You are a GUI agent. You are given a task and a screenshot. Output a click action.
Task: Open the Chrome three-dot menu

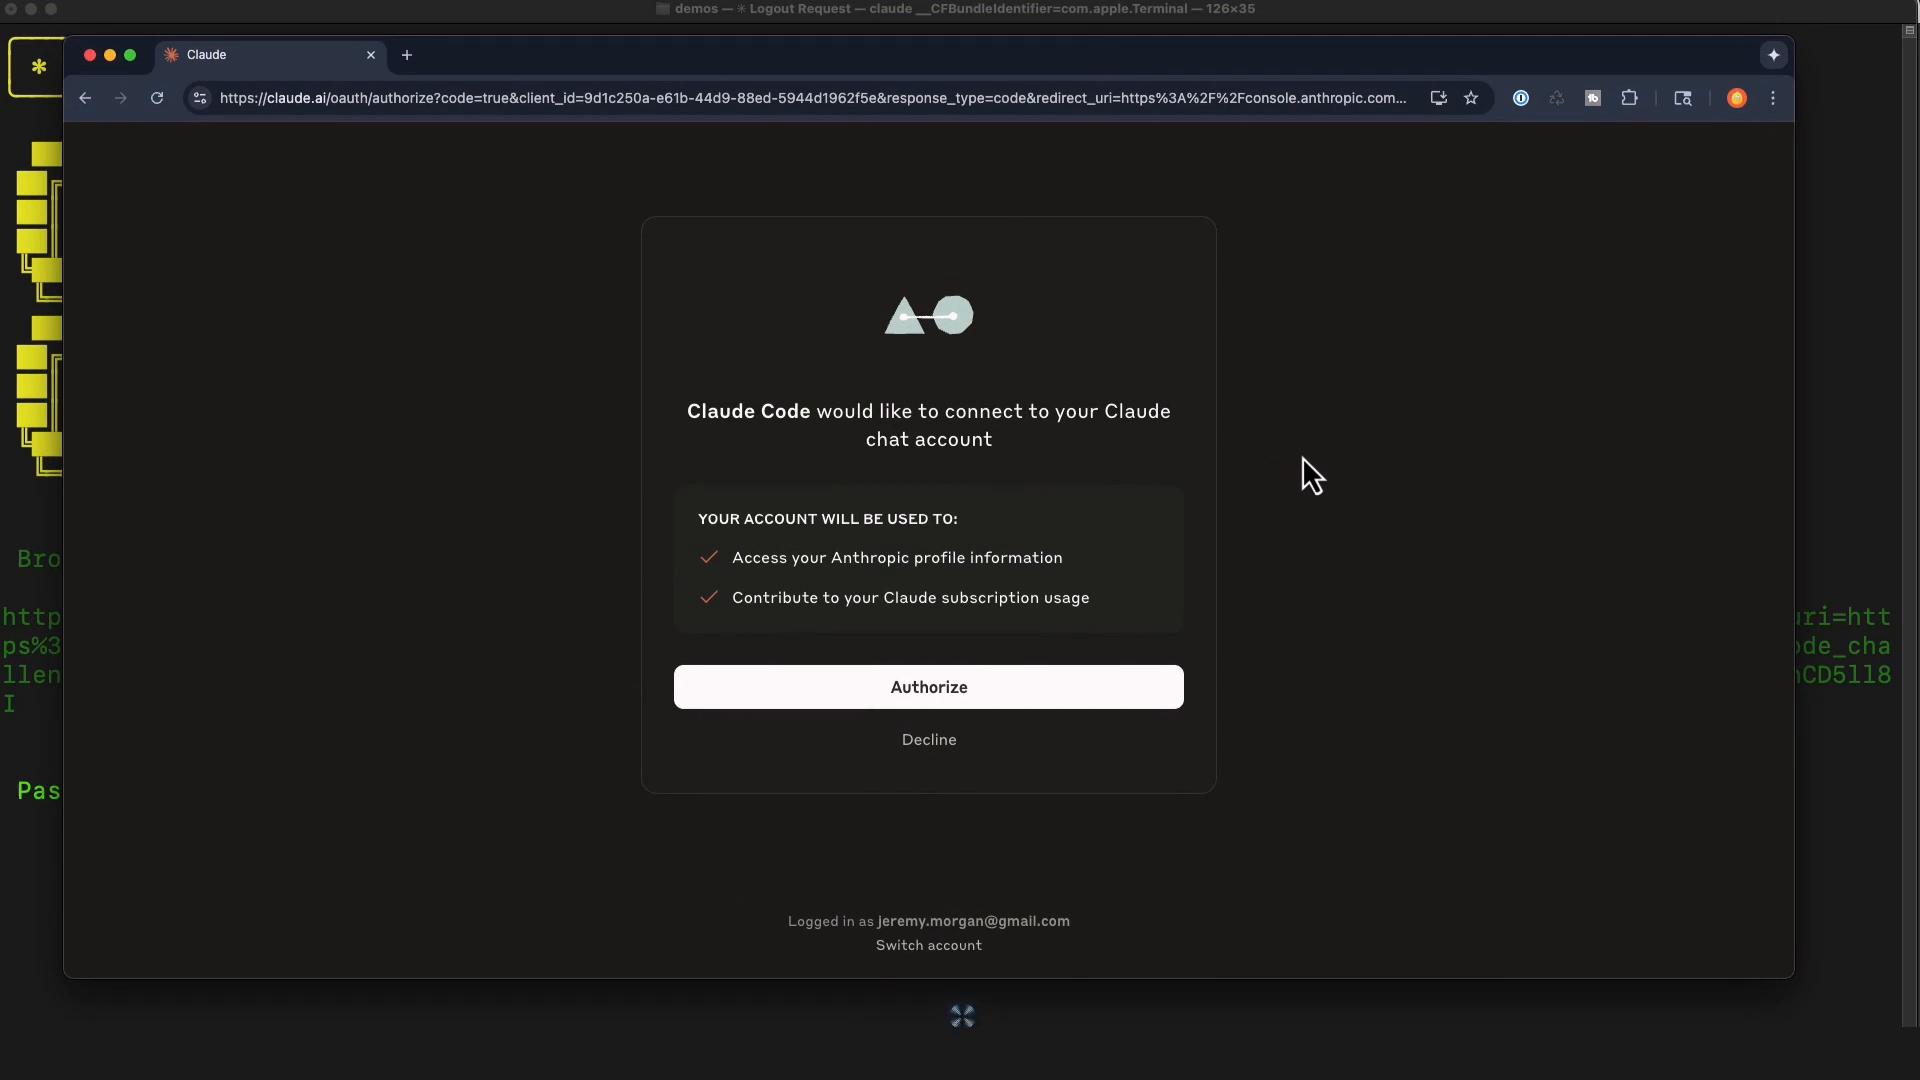pyautogui.click(x=1773, y=98)
